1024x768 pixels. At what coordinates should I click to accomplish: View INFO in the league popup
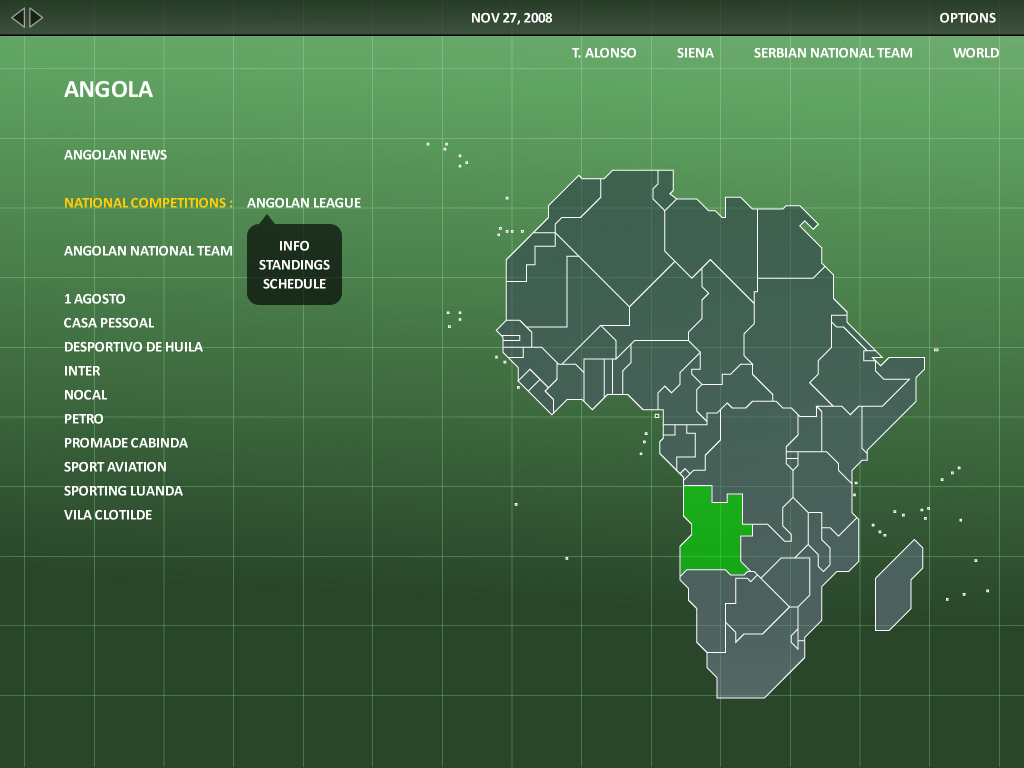[x=293, y=245]
